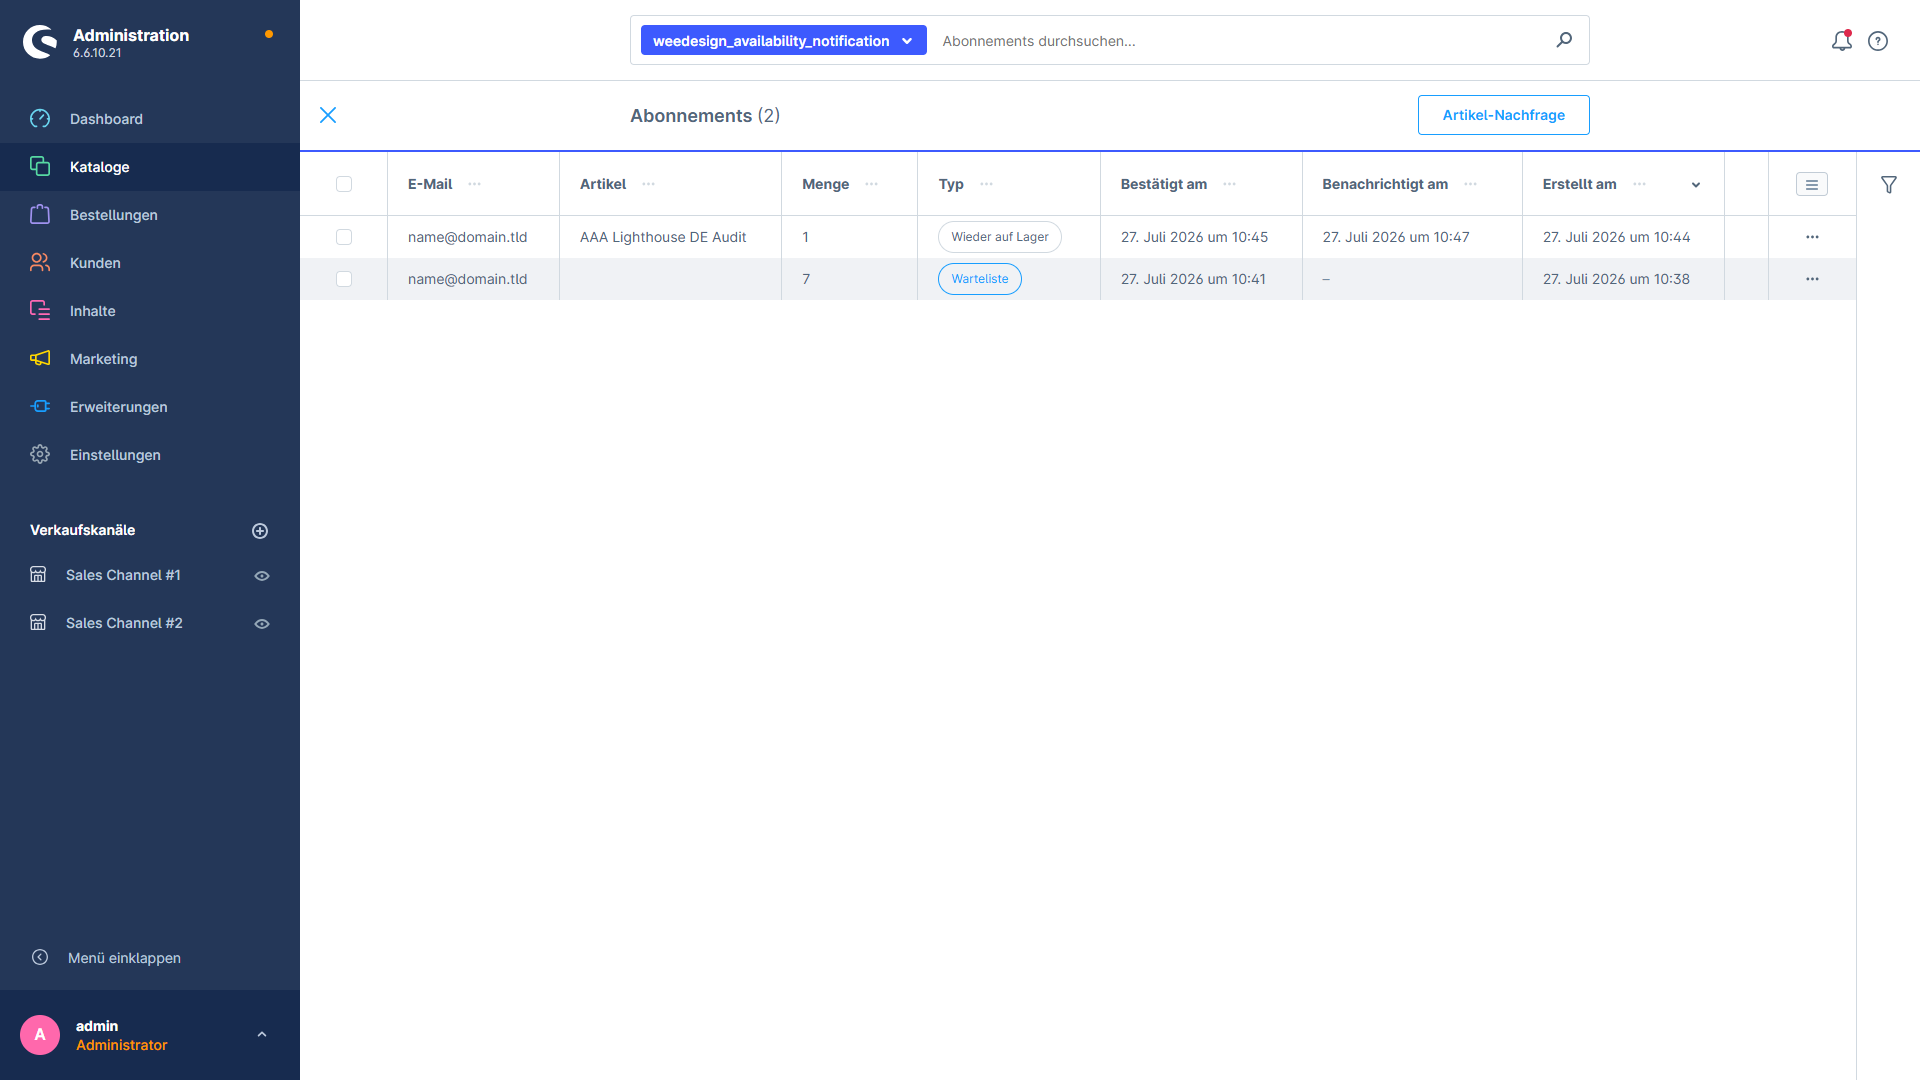Viewport: 1920px width, 1080px height.
Task: Expand the weedesign_availability_notification search type dropdown
Action: [783, 41]
